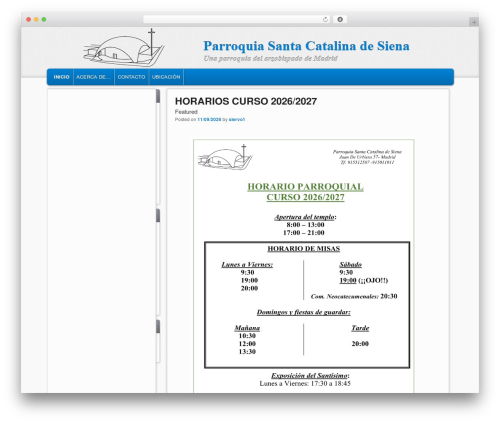Screen dimensions: 500x423
Task: Click the tagline Una parroquia del arzobispado
Action: 270,58
